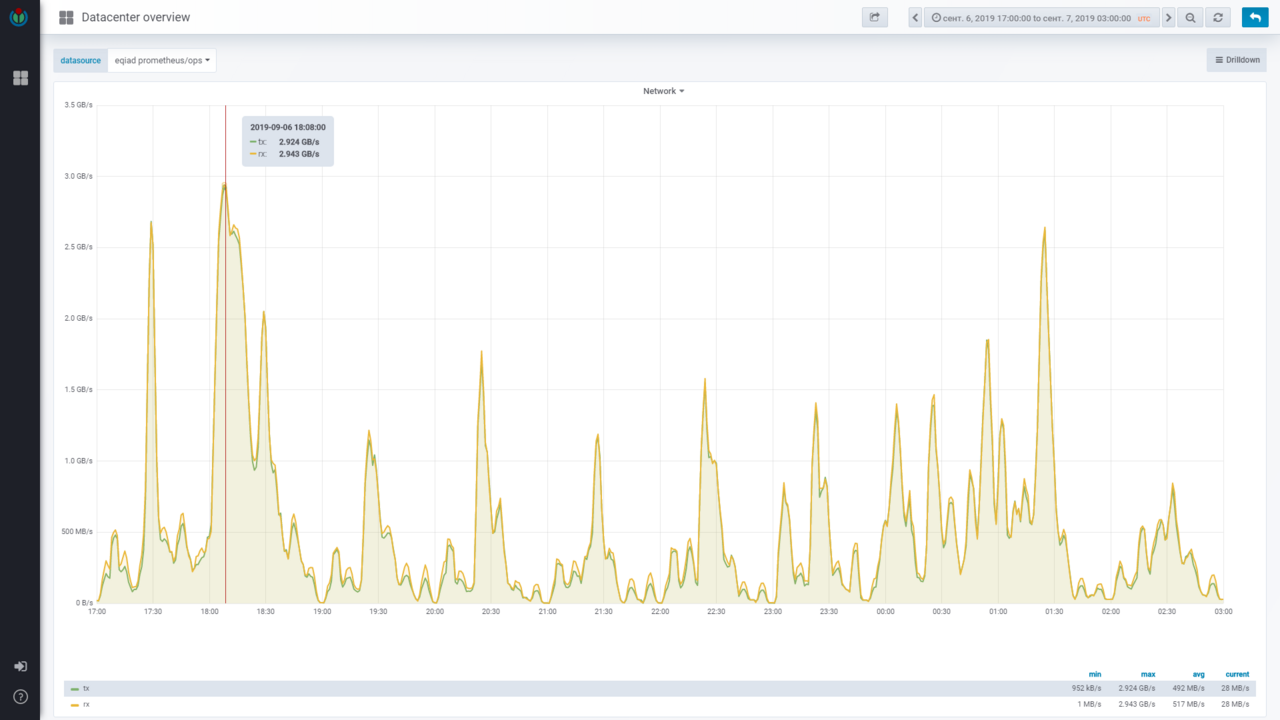Open the Wikimedia logo home menu
Screen dimensions: 1280x720
click(19, 17)
